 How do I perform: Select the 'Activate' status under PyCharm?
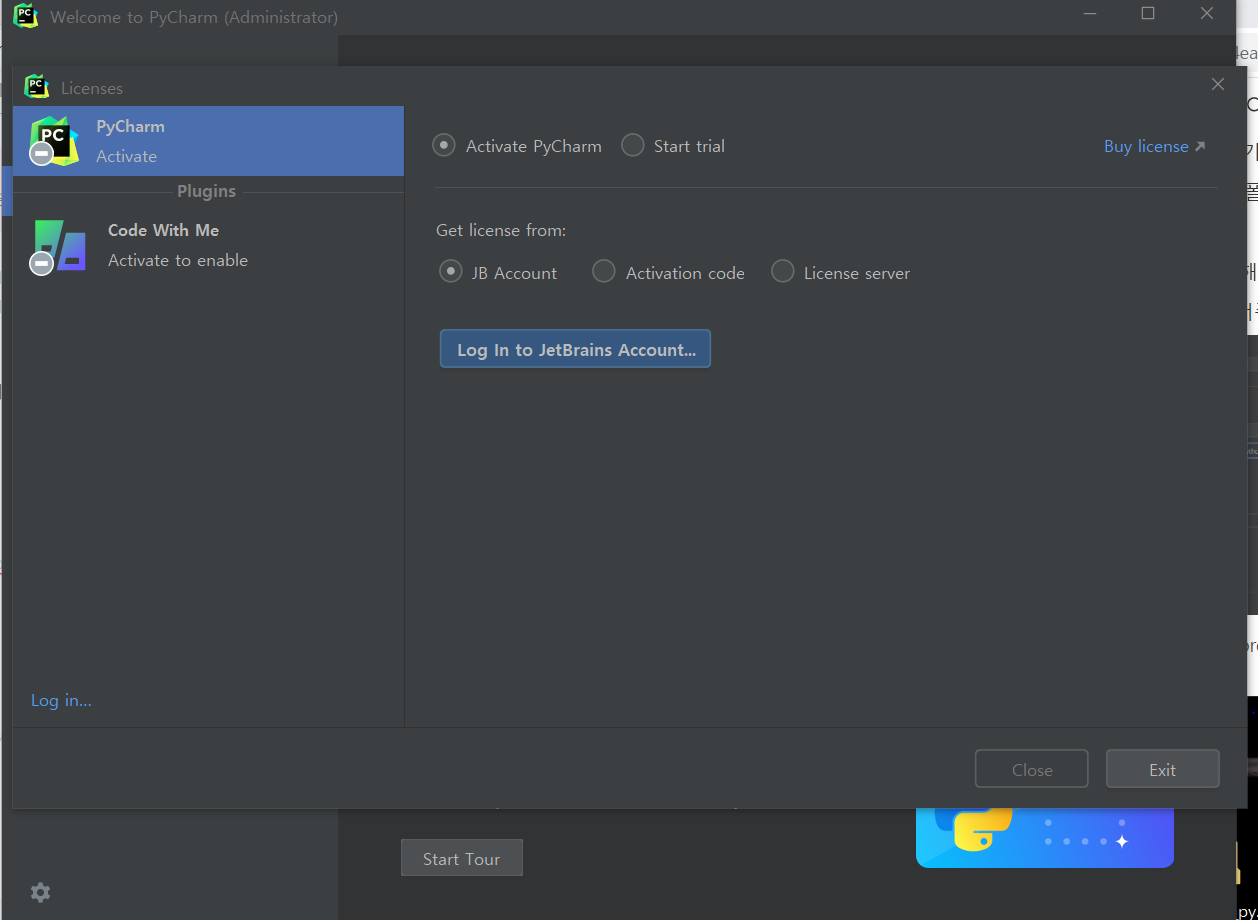click(126, 156)
